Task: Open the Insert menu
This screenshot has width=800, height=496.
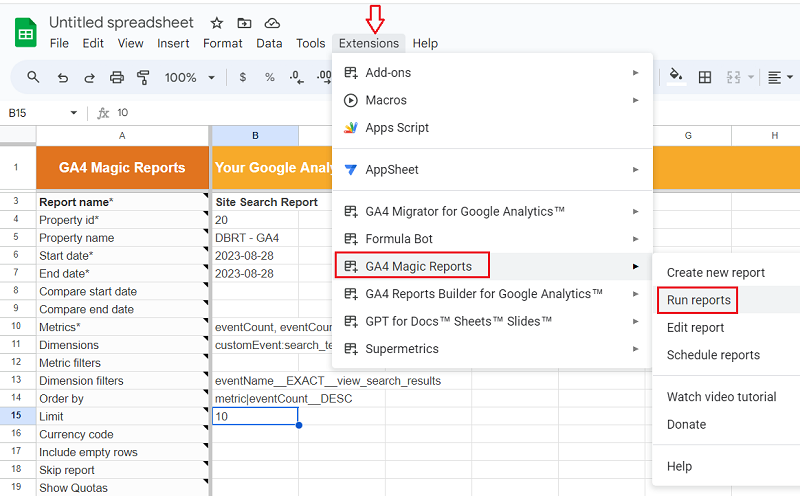Action: 173,43
